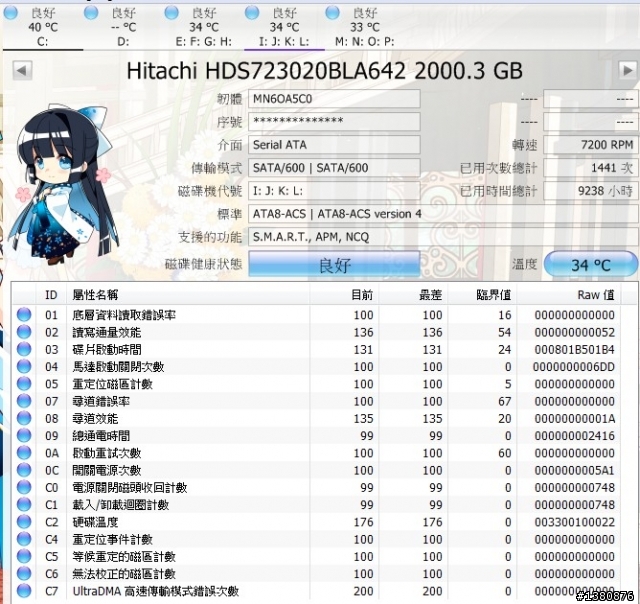Click status icon for attribute 03
Viewport: 640px width, 604px height.
pyautogui.click(x=24, y=349)
